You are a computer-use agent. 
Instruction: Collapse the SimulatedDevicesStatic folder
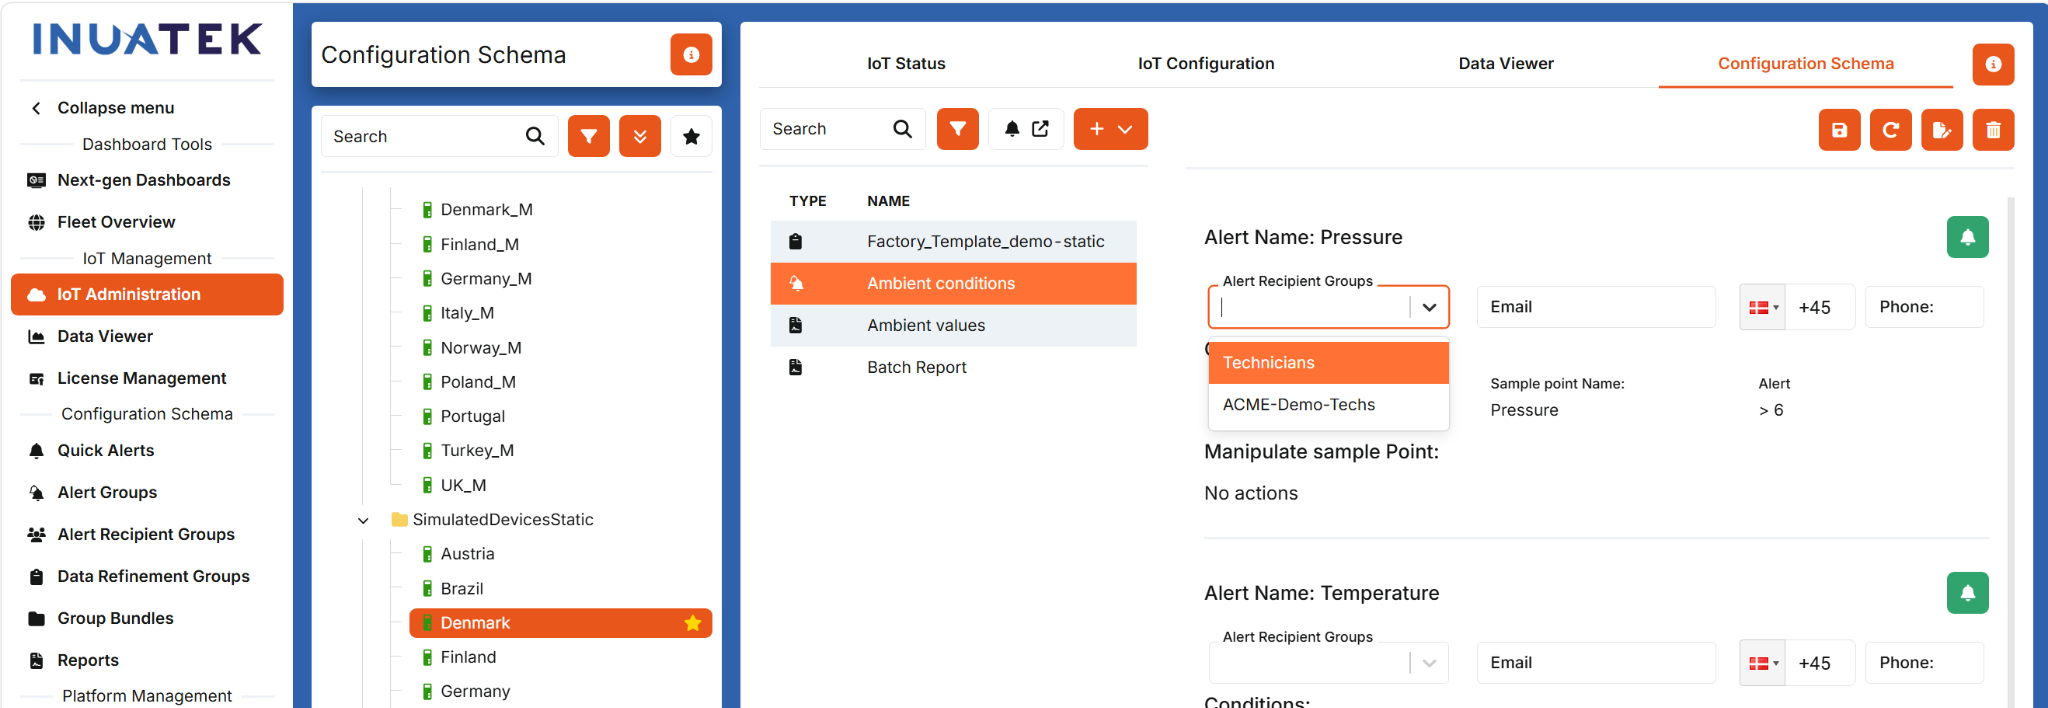pos(364,520)
